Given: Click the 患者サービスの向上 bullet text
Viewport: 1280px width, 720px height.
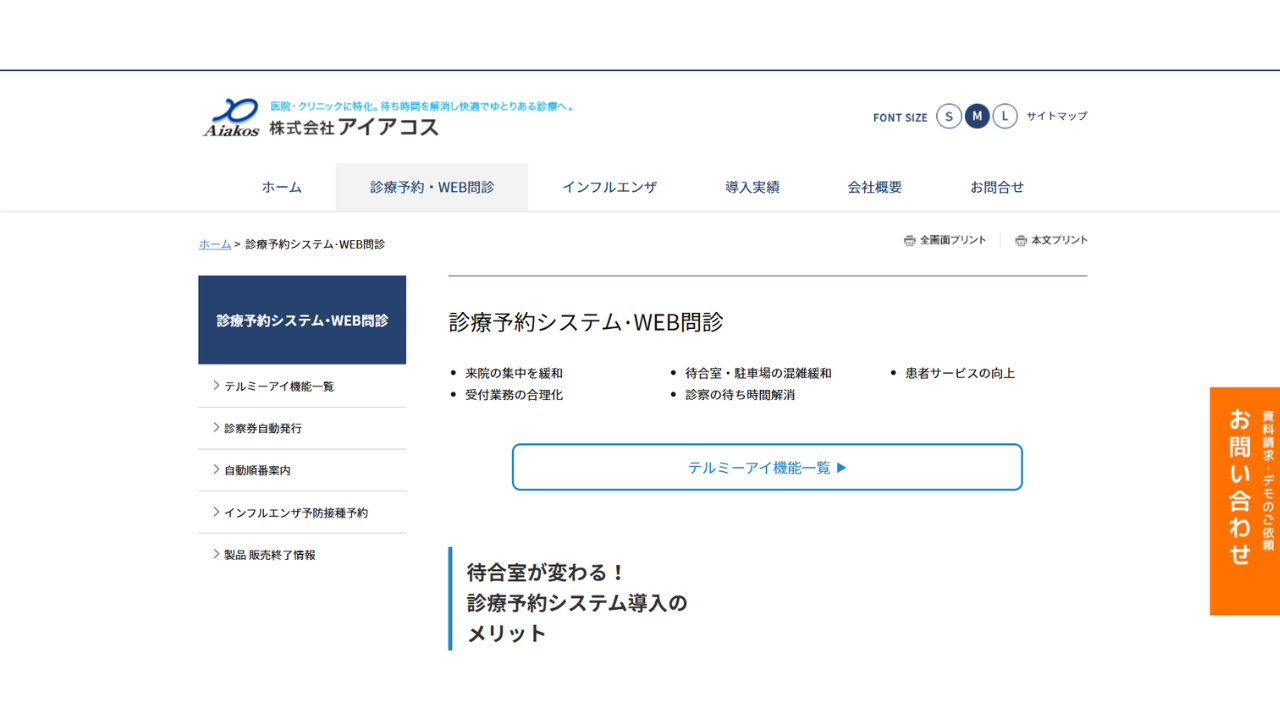Looking at the screenshot, I should 960,373.
